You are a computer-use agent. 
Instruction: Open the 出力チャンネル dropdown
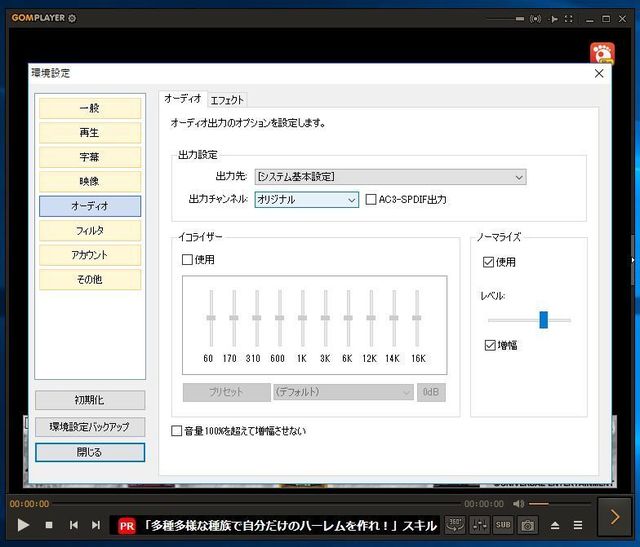click(x=307, y=200)
